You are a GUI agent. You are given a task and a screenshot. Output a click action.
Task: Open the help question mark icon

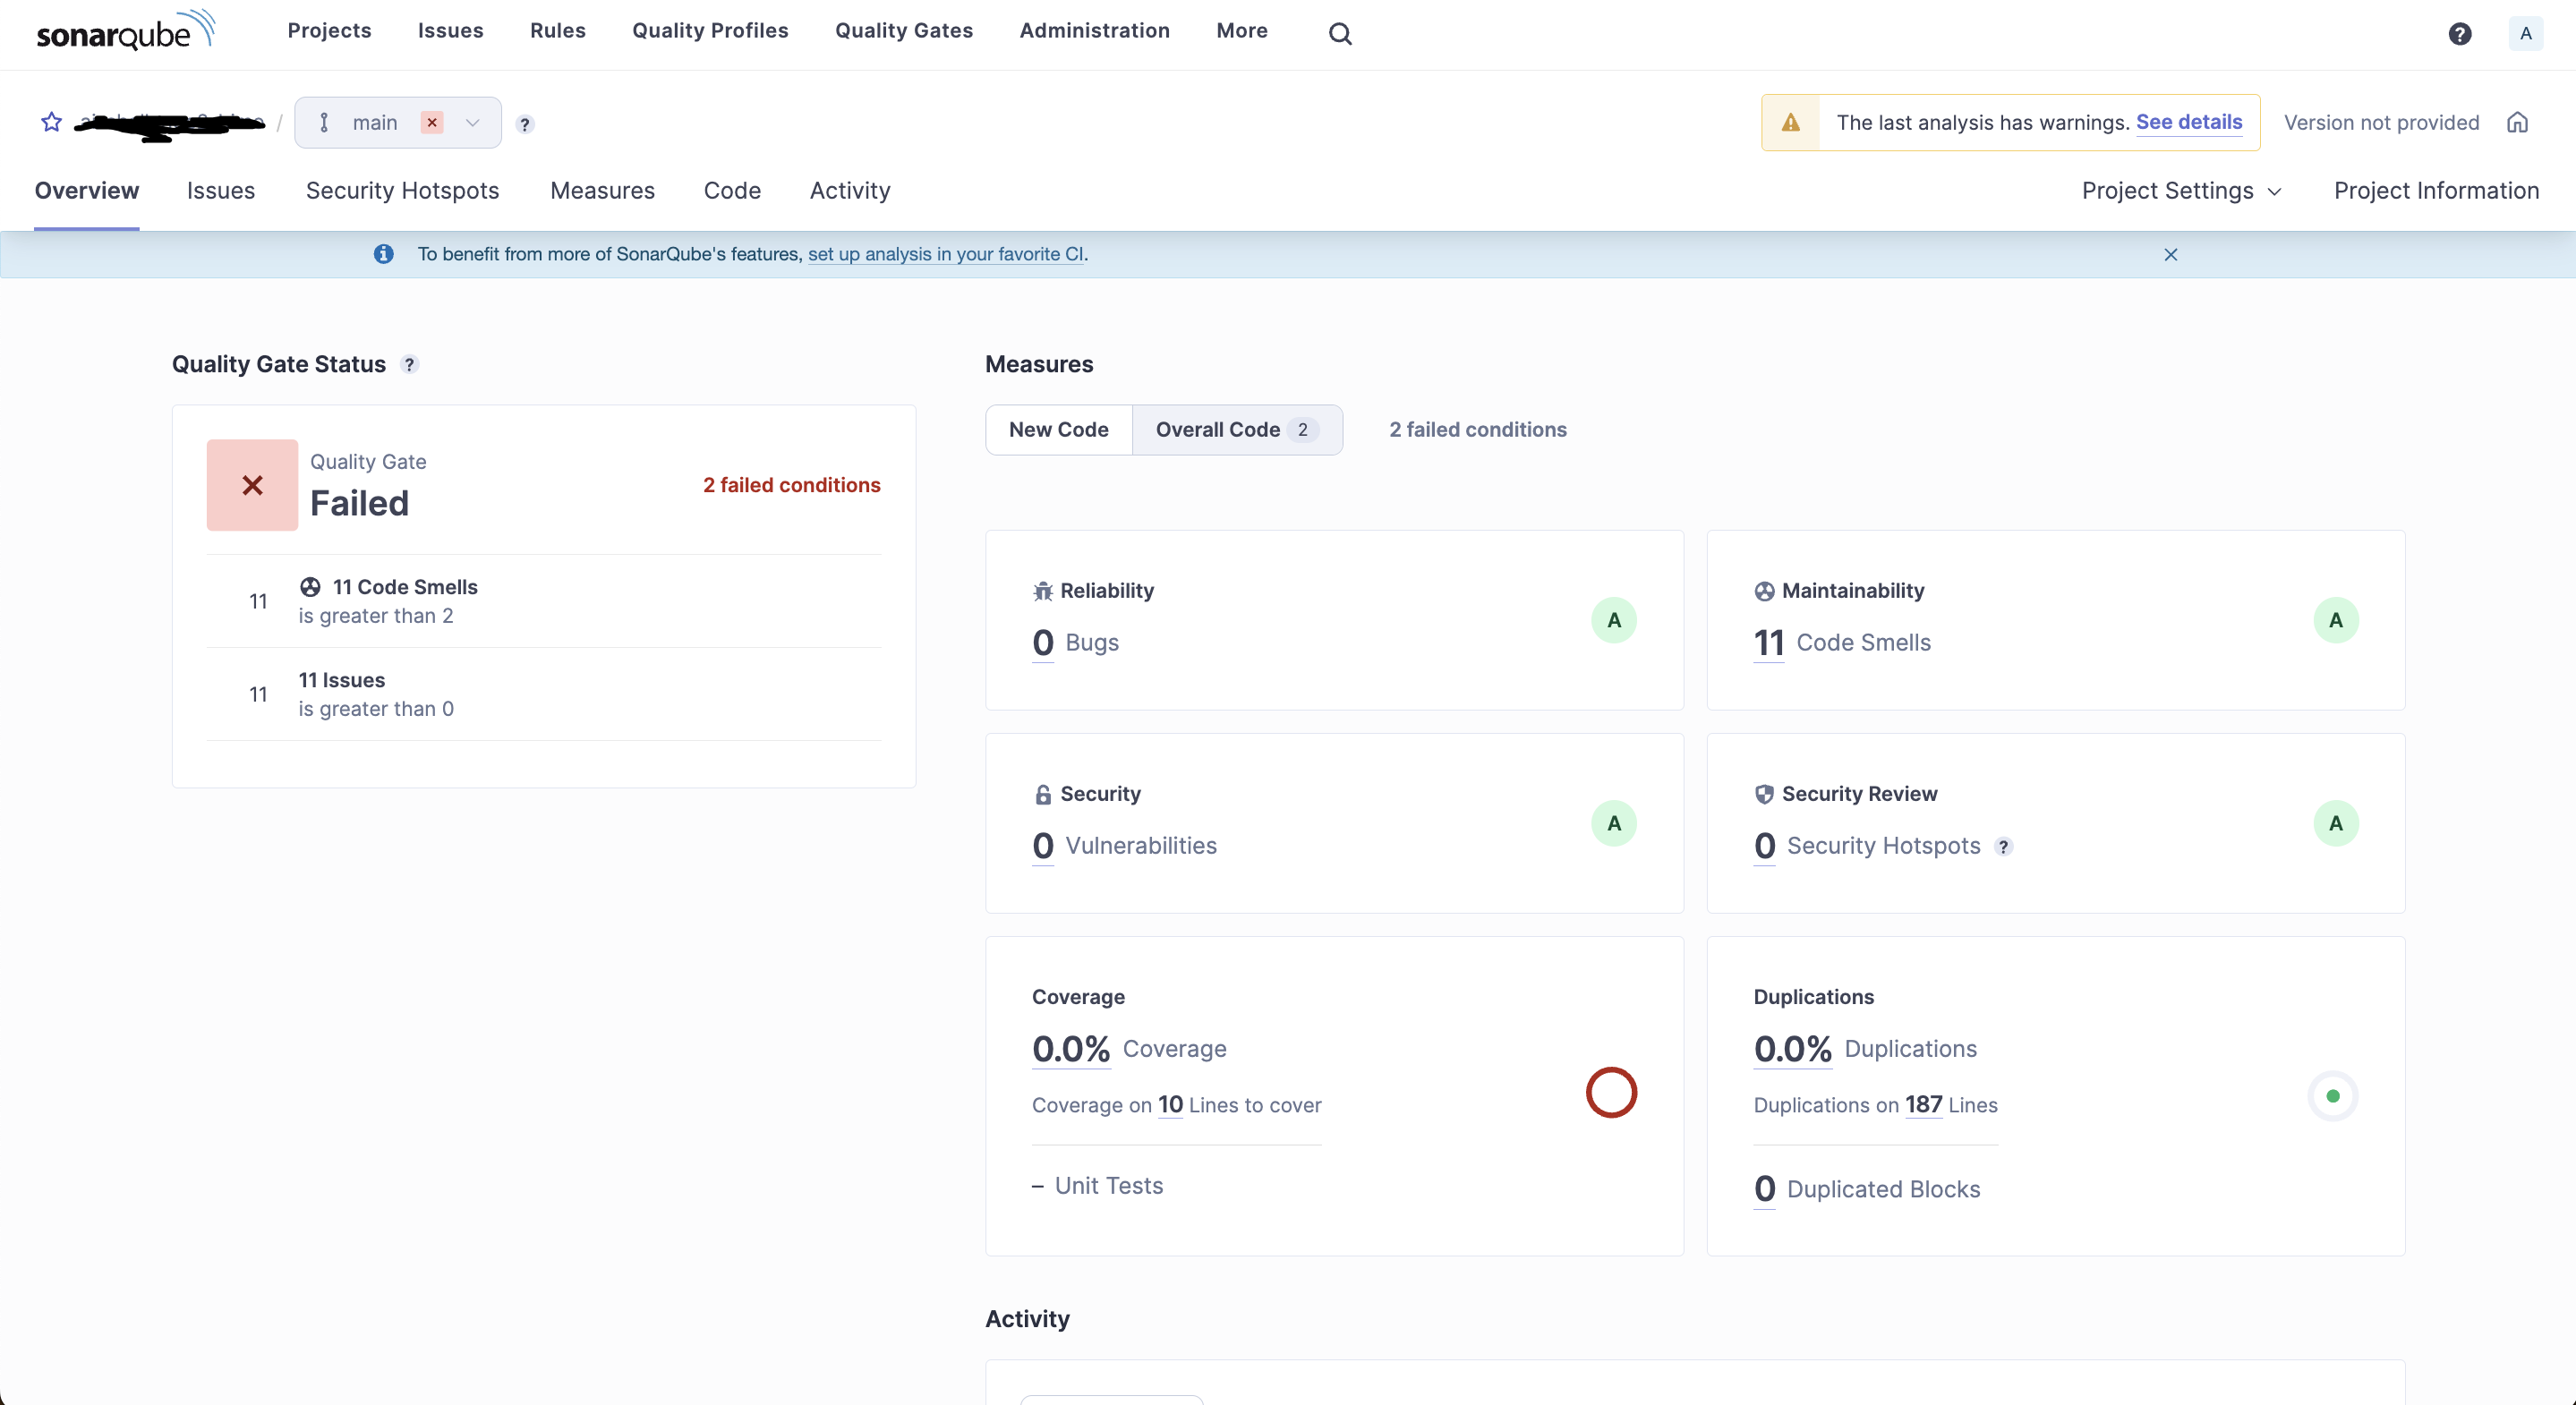pyautogui.click(x=2460, y=34)
